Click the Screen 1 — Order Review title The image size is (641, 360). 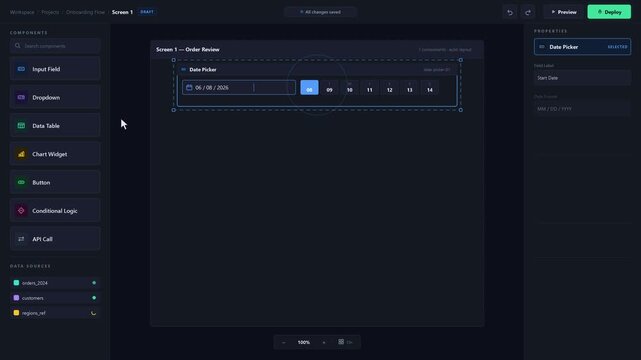pyautogui.click(x=188, y=49)
